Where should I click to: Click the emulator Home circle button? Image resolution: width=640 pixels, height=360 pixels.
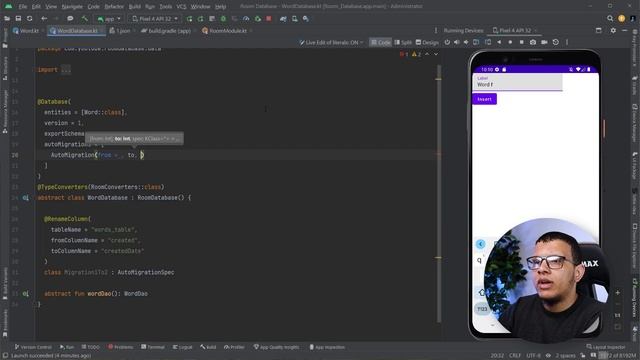click(x=510, y=42)
